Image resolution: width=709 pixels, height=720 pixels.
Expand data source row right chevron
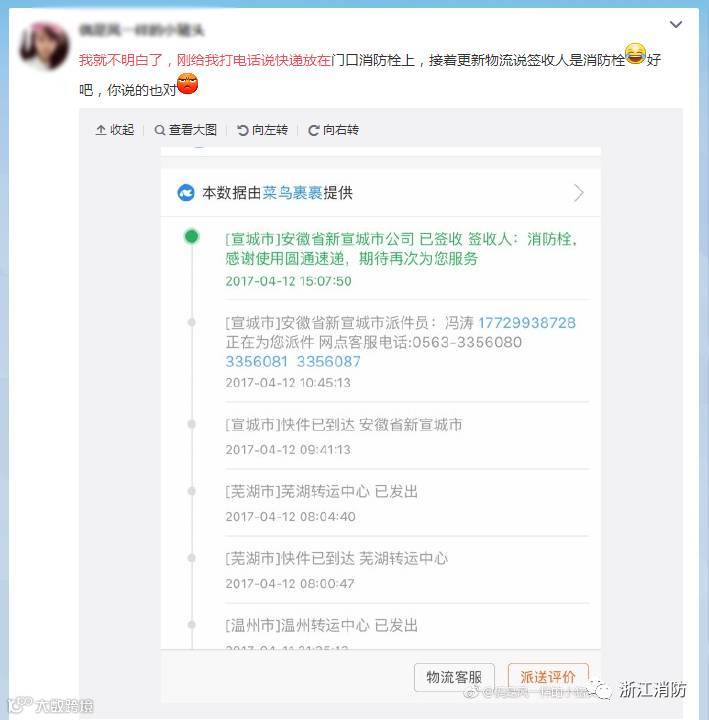[579, 193]
